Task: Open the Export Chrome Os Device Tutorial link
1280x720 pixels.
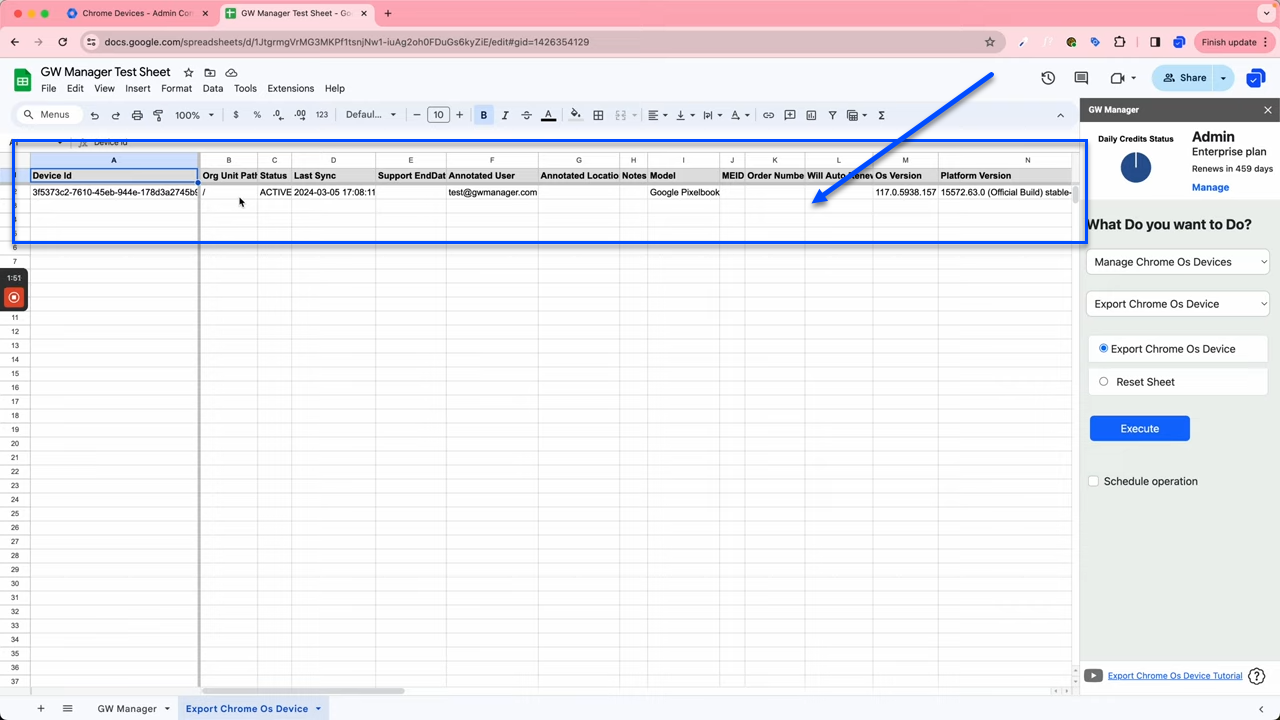Action: 1175,676
